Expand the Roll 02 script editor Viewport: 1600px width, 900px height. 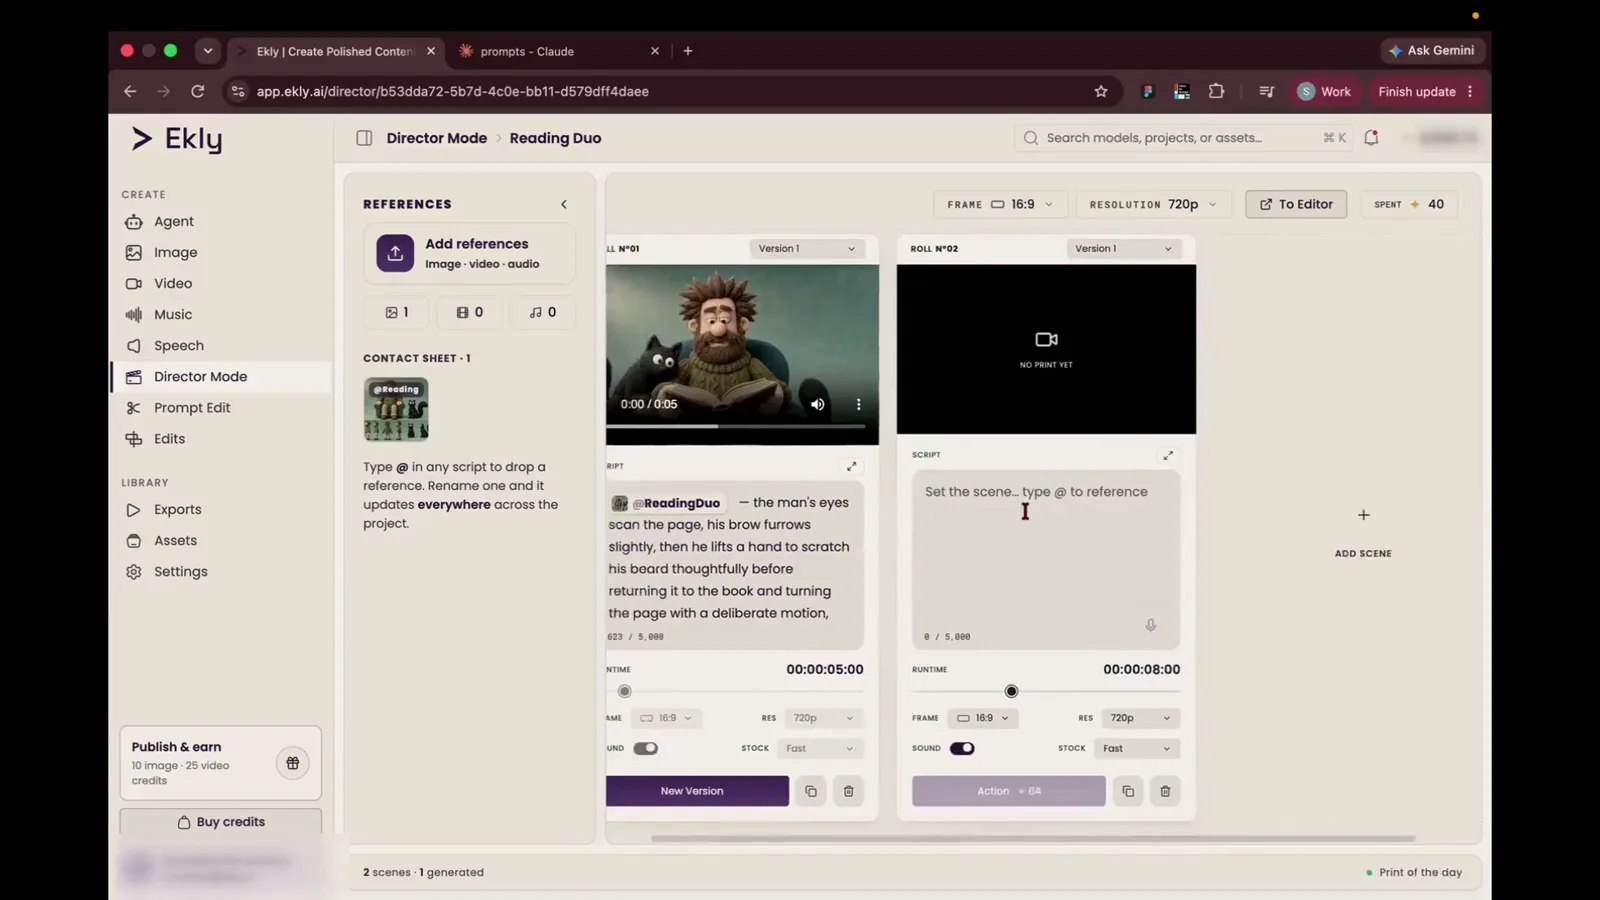coord(1168,455)
